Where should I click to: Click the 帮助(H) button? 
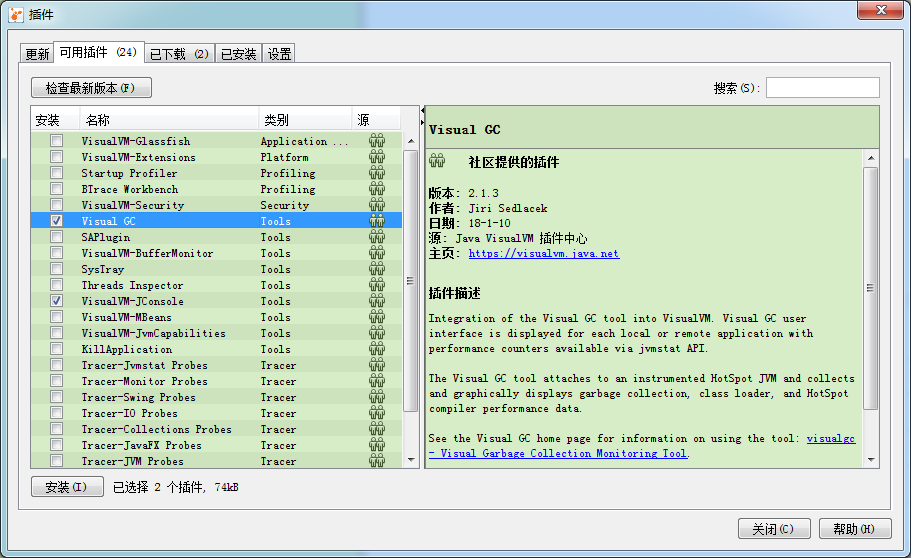tap(855, 528)
